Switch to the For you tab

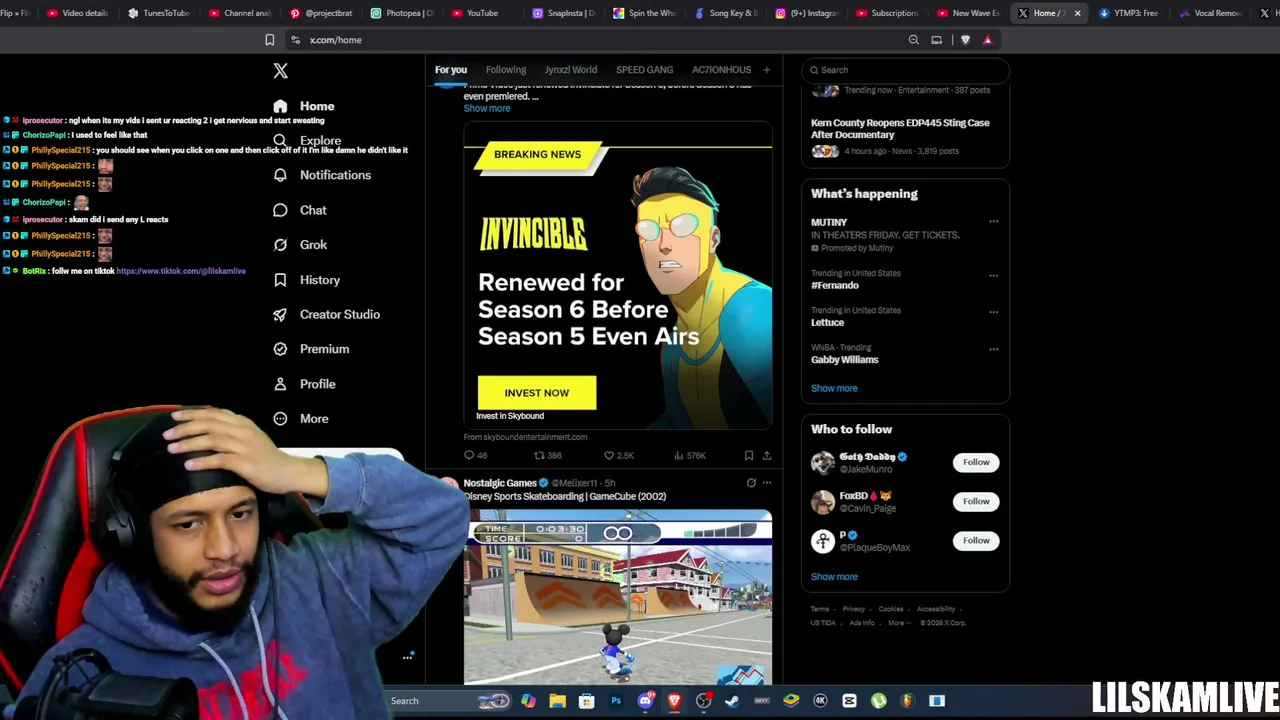point(451,70)
